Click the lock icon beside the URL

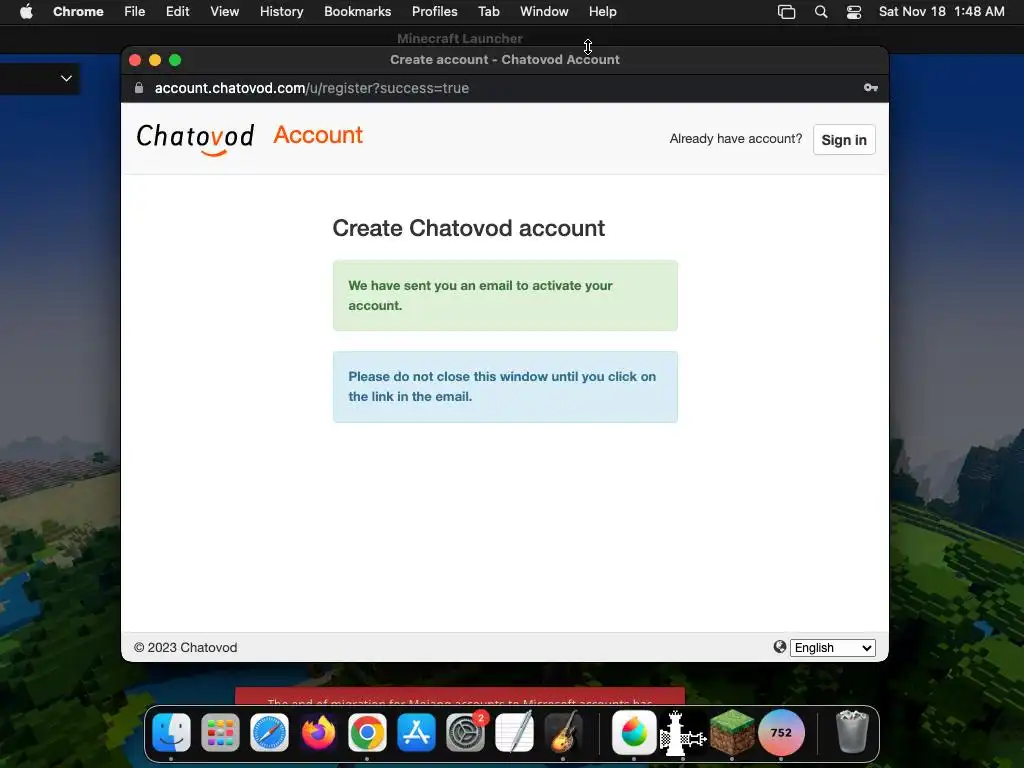pyautogui.click(x=138, y=88)
